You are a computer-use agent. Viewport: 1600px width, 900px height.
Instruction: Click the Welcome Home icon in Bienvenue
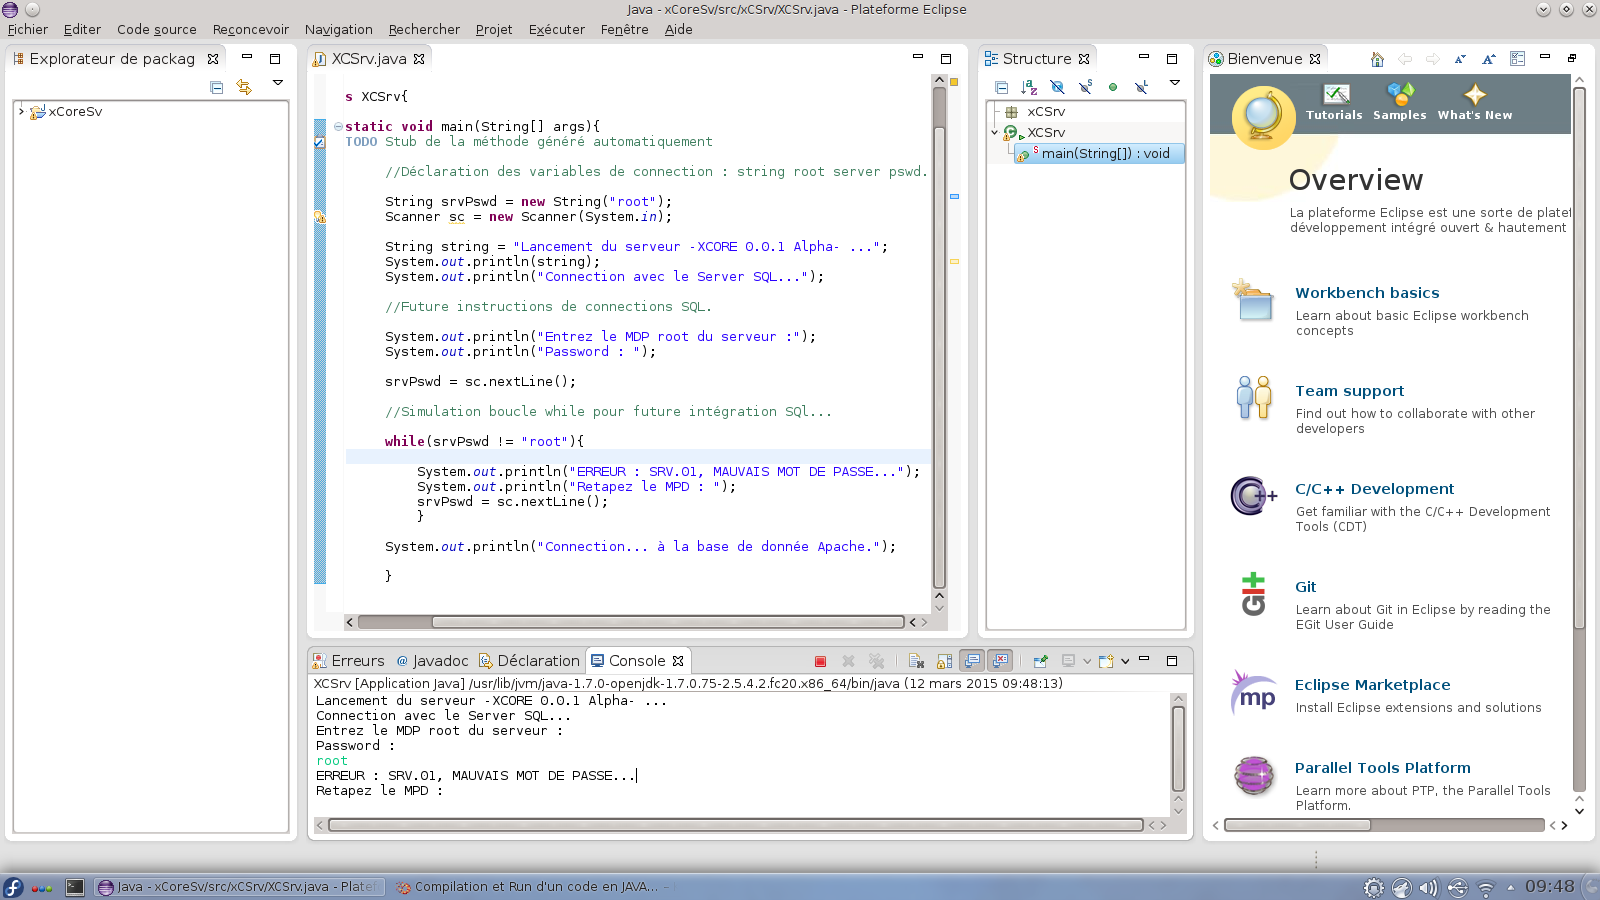[1377, 59]
